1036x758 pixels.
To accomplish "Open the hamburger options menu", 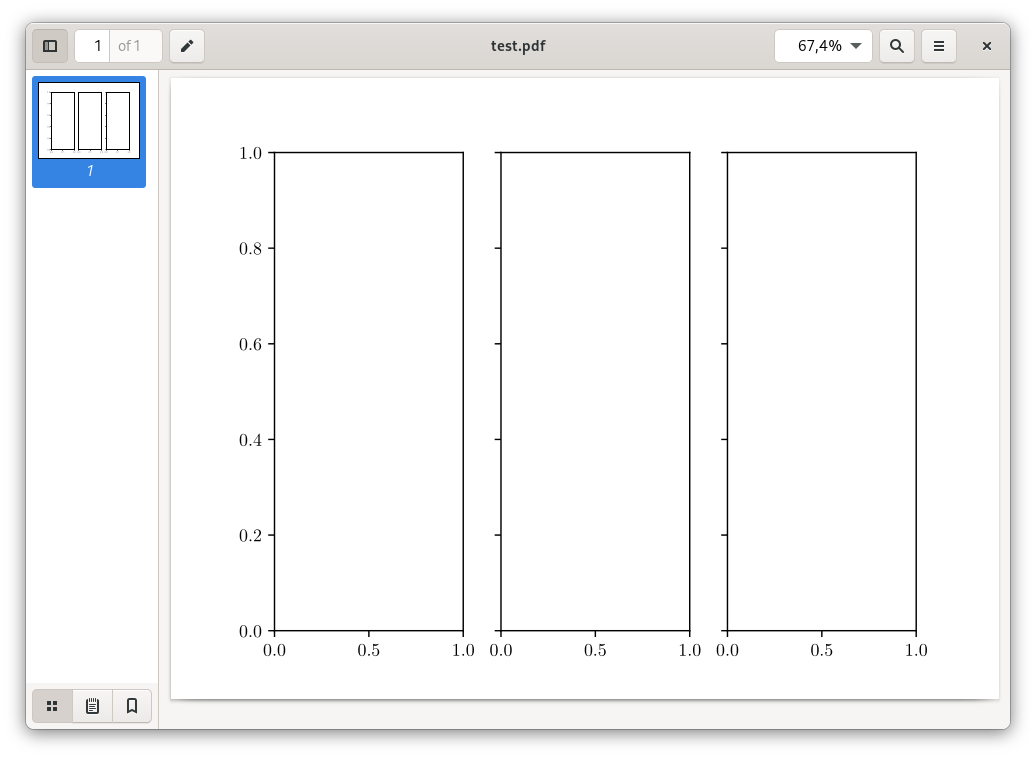I will [x=938, y=45].
